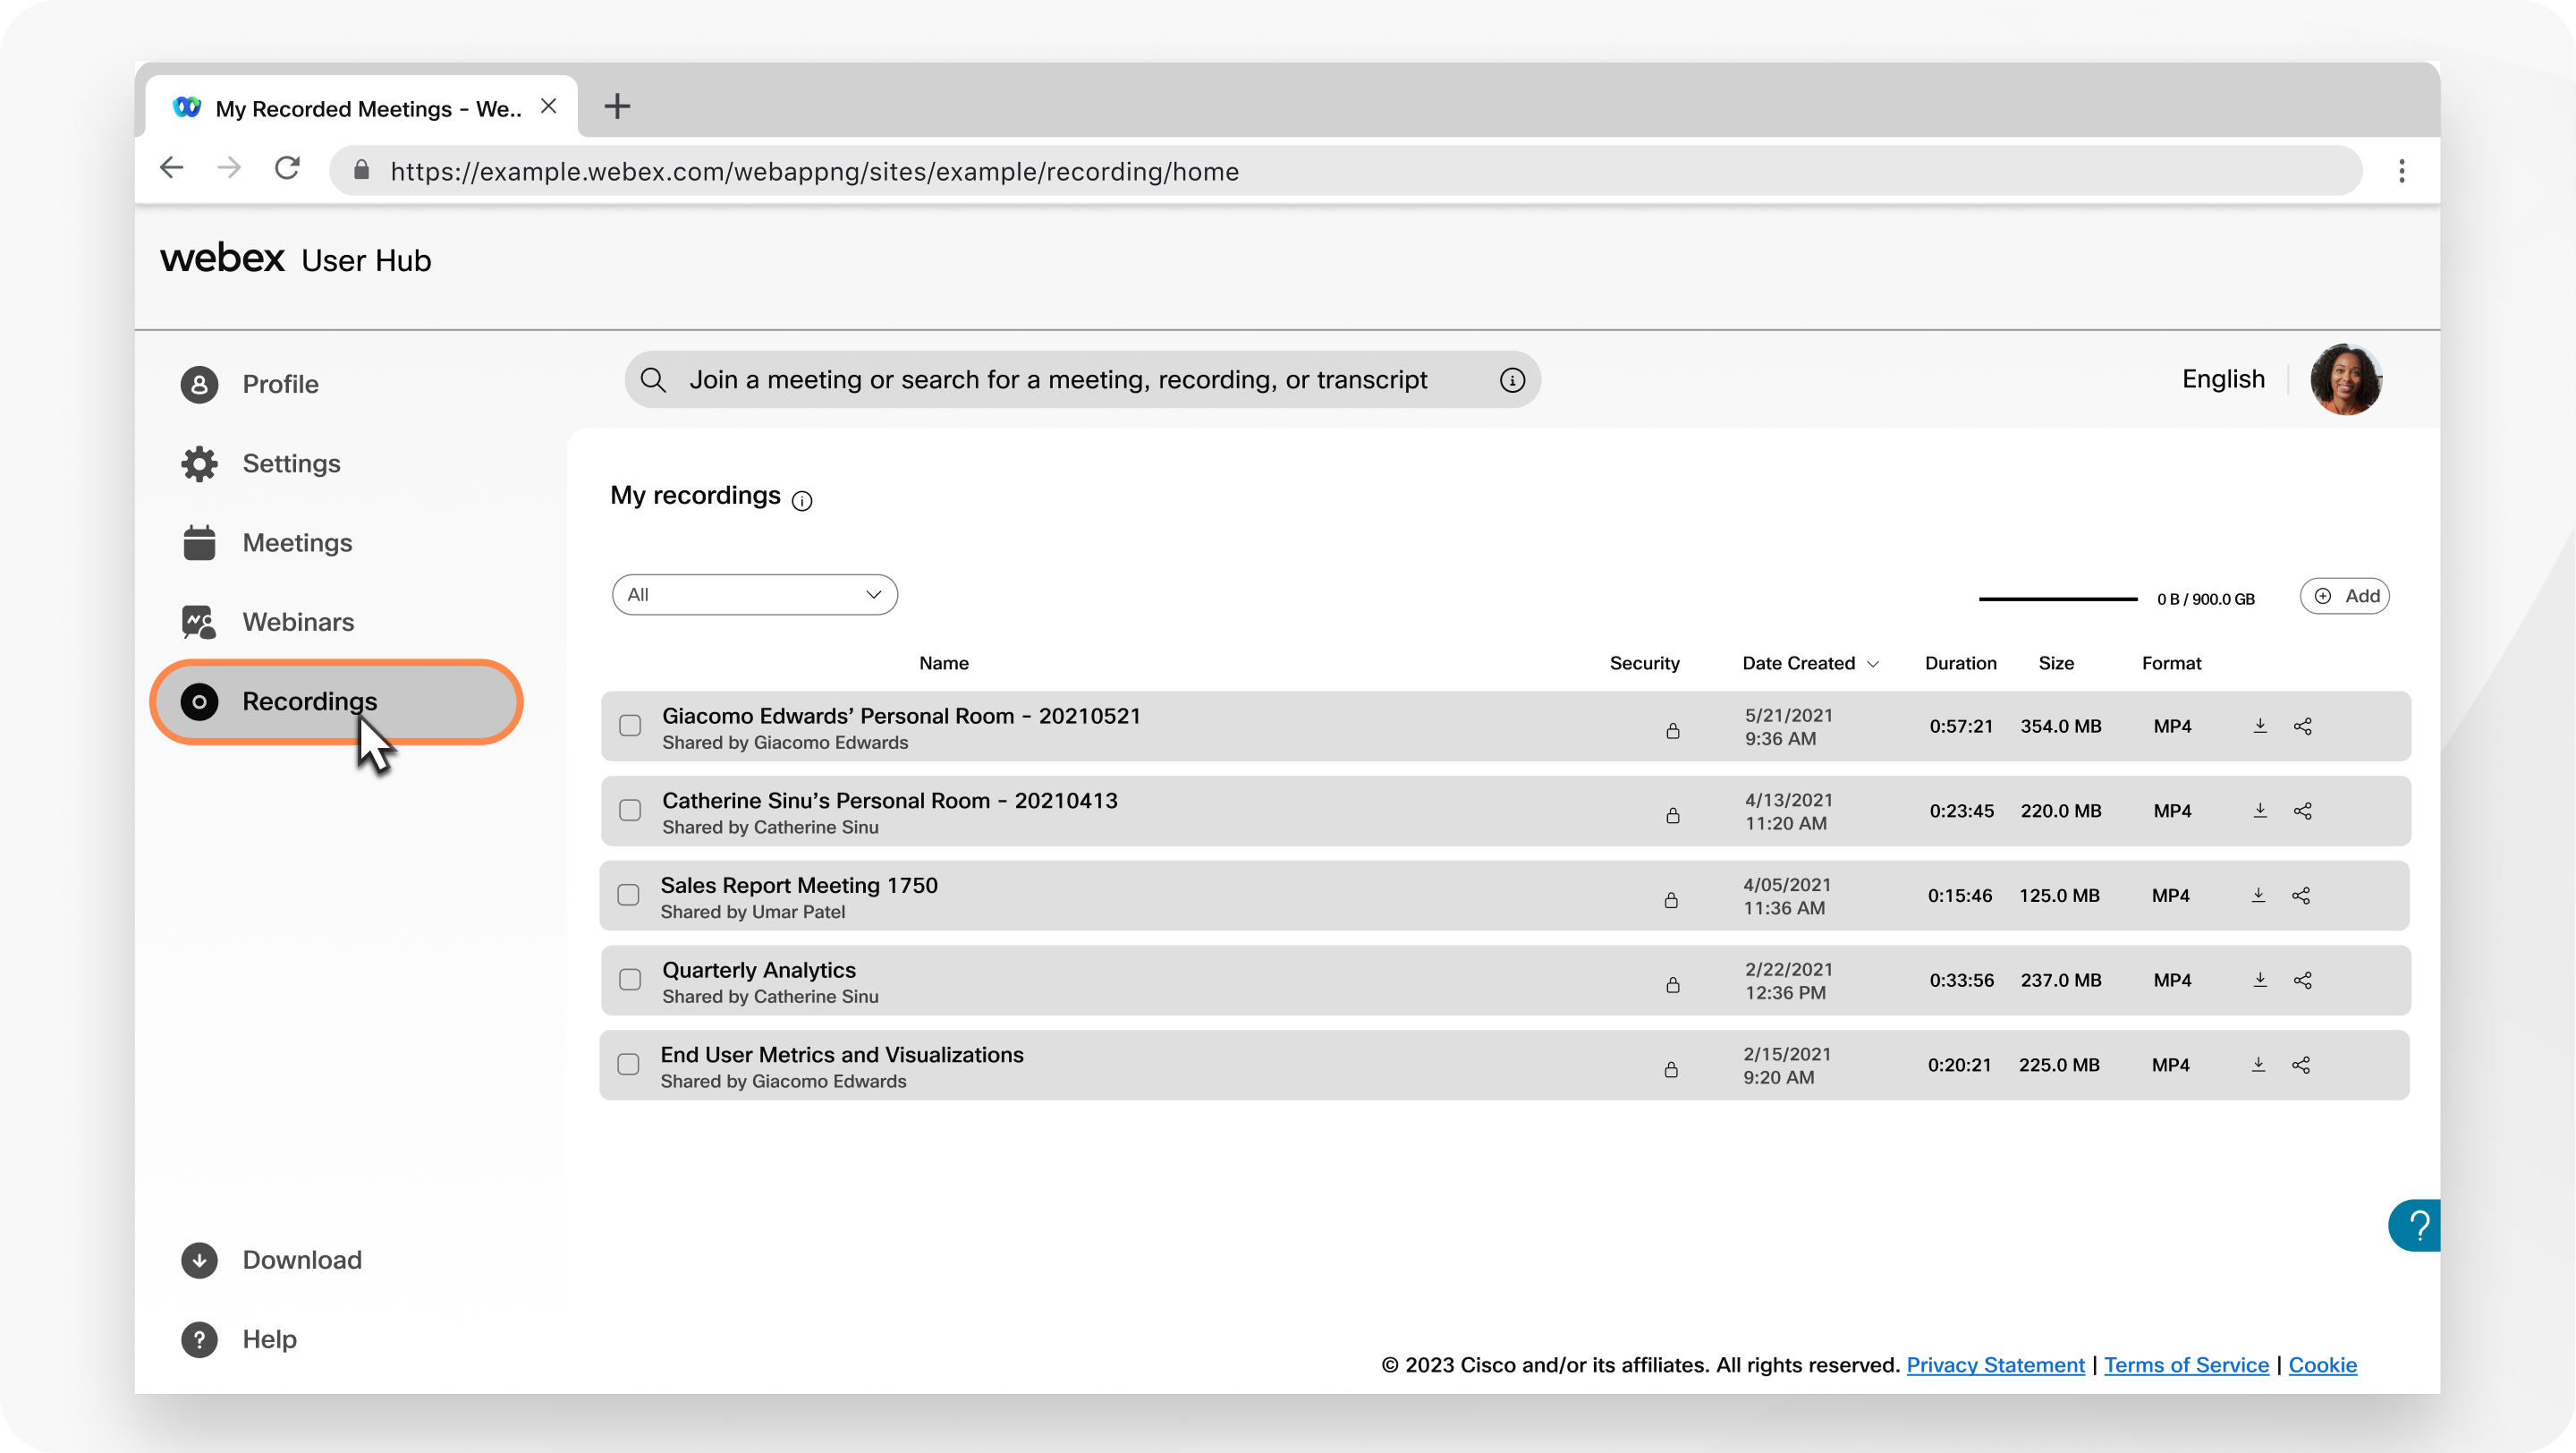Click the Settings gear icon
Screen dimensions: 2576x1453
199,462
